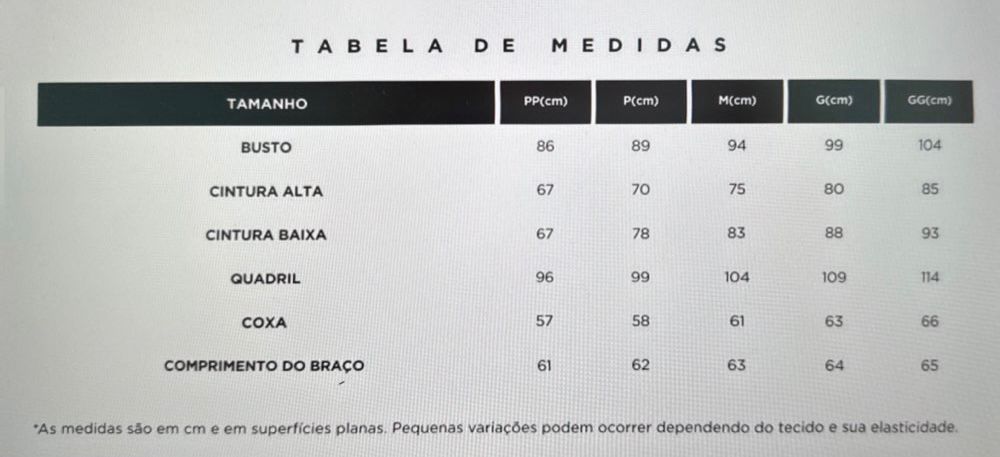1000x457 pixels.
Task: Click the BUSTO row label
Action: (266, 147)
